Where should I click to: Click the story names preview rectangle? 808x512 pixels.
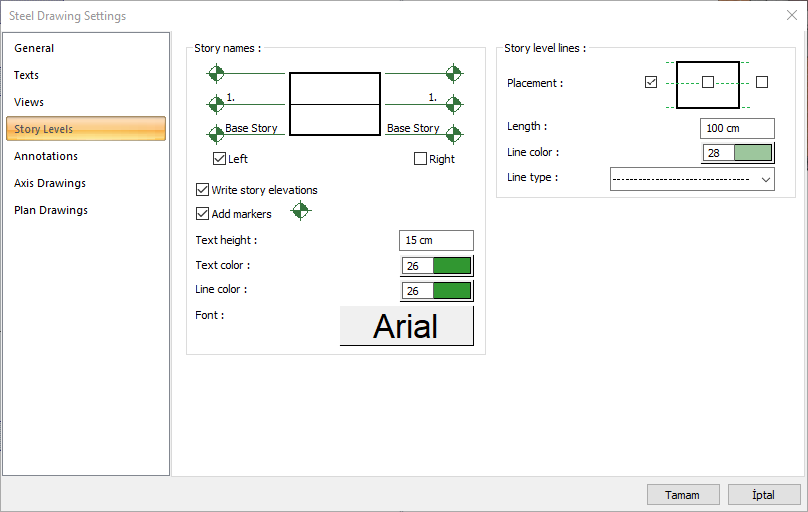(335, 104)
